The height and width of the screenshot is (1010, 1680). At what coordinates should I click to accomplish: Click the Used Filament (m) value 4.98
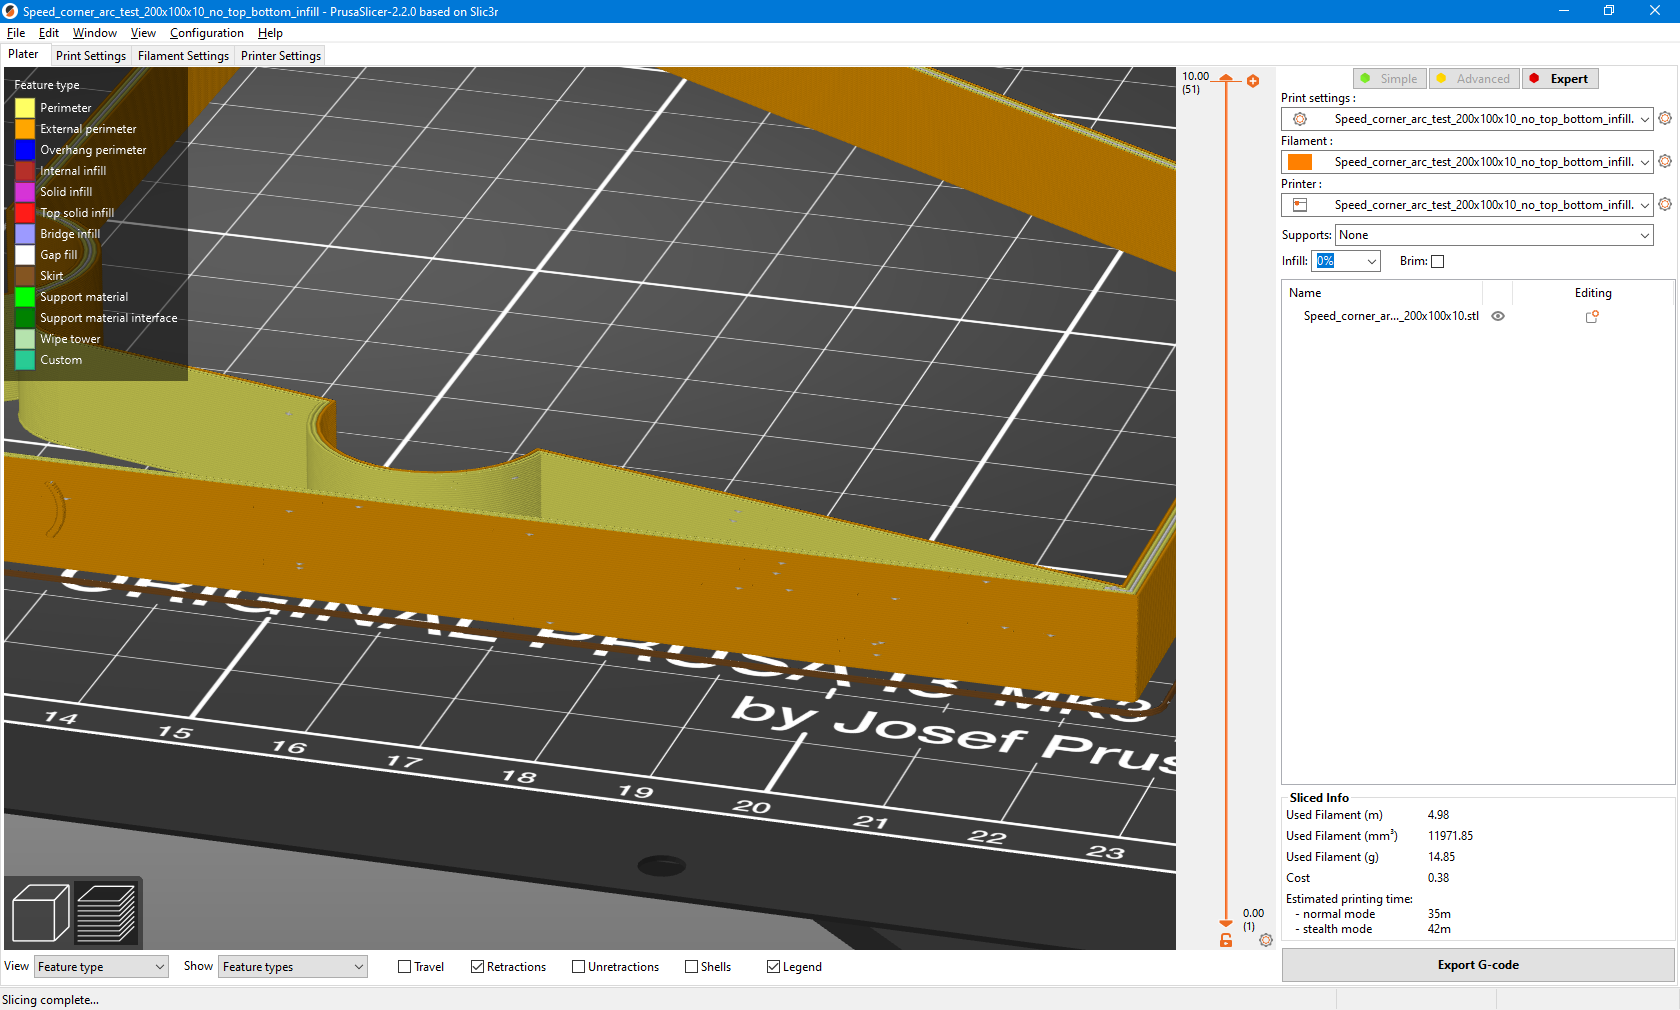tap(1438, 815)
